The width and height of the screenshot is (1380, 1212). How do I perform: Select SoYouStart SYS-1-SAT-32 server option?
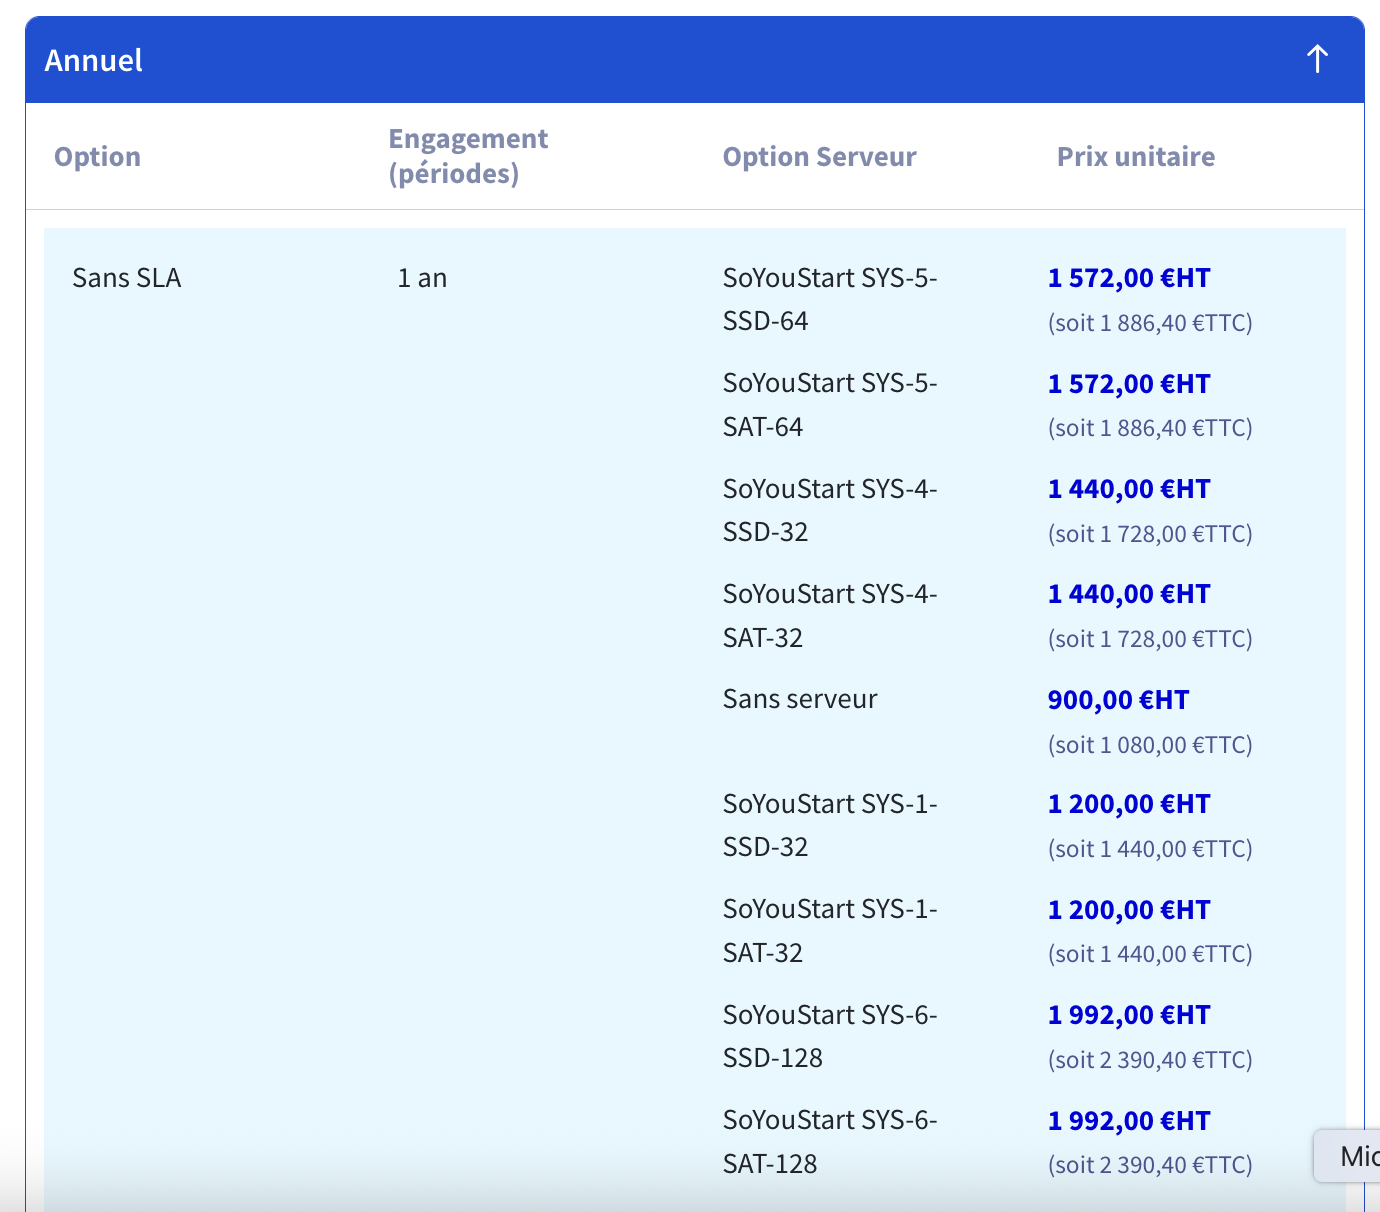click(x=830, y=931)
